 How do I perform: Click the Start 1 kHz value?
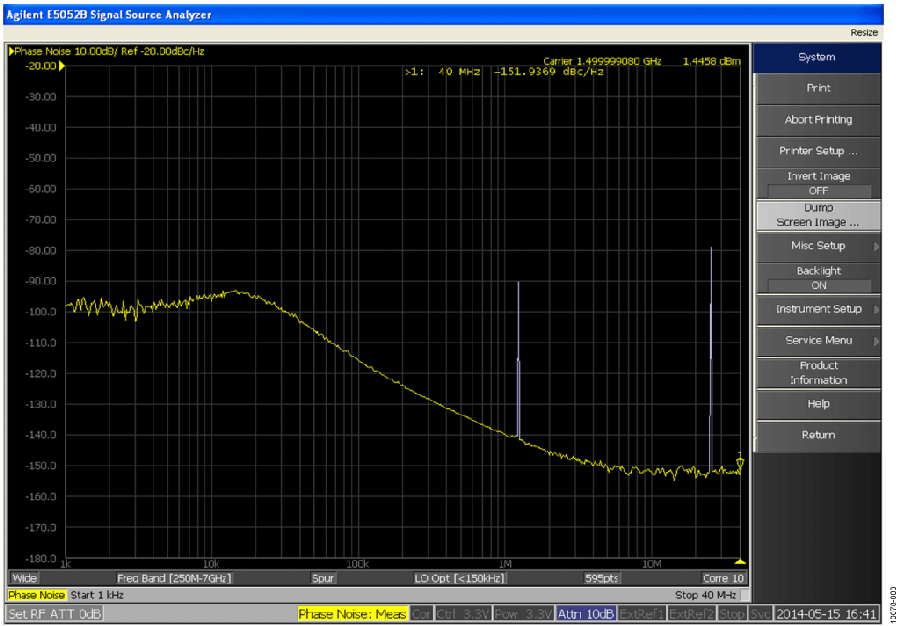coord(97,595)
